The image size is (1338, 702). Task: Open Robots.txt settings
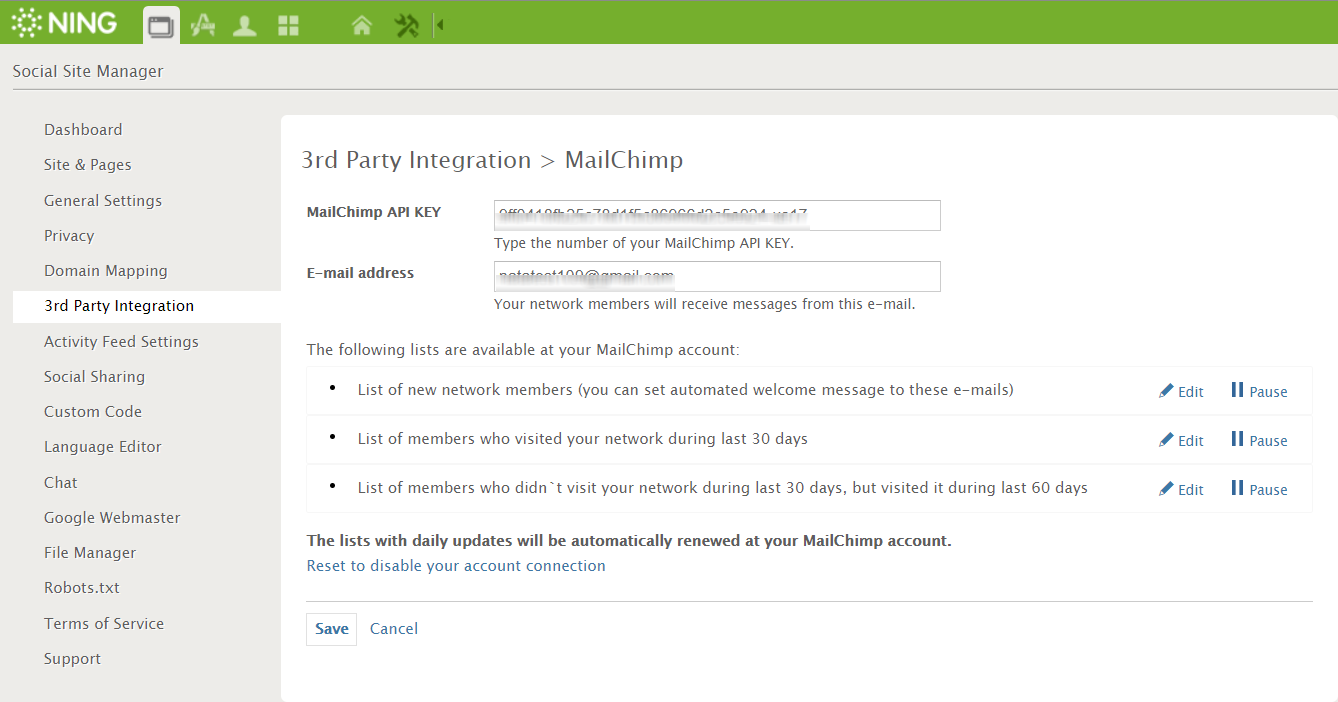[x=82, y=588]
